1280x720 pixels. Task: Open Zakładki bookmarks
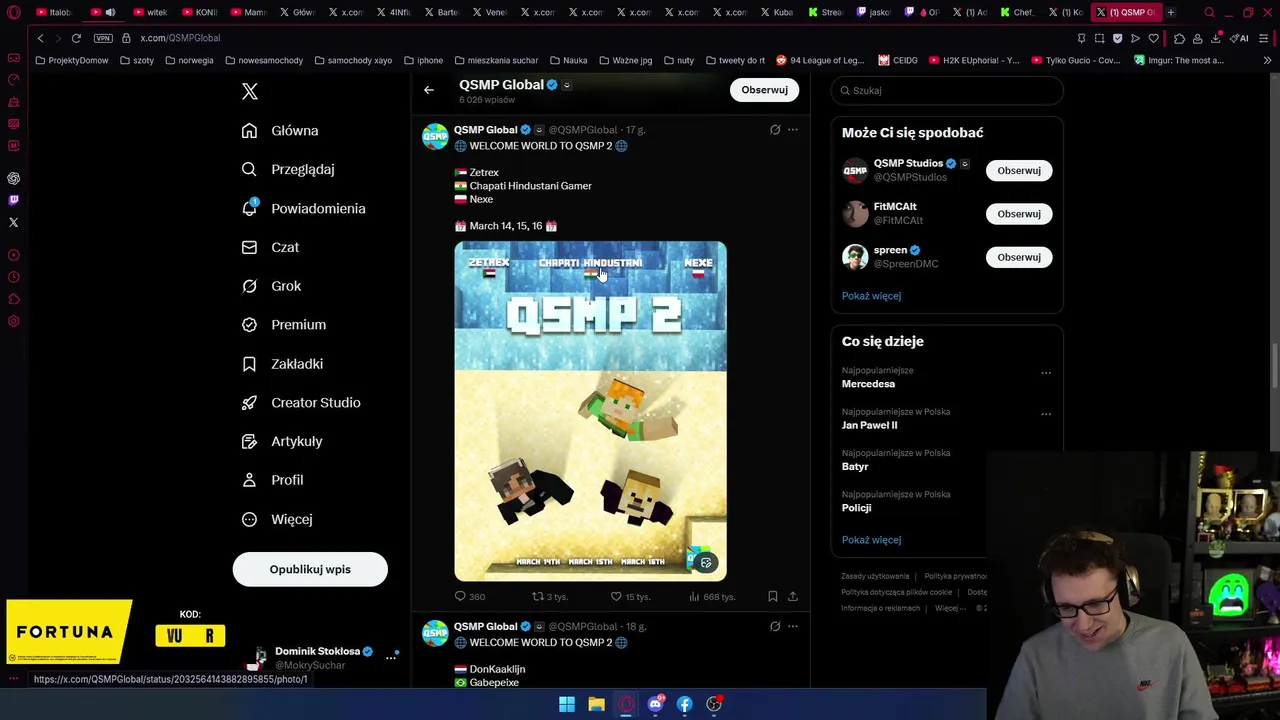[x=283, y=364]
